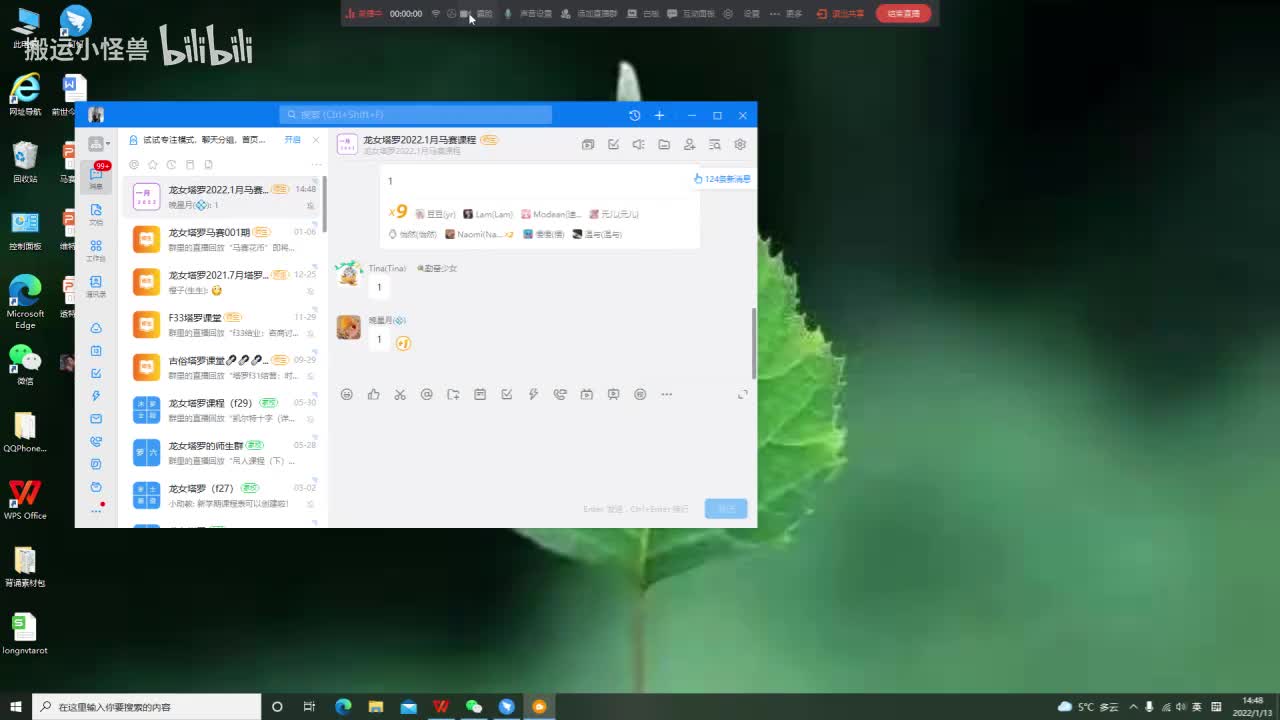Viewport: 1280px width, 720px height.
Task: Open group files folder icon
Action: coord(664,144)
